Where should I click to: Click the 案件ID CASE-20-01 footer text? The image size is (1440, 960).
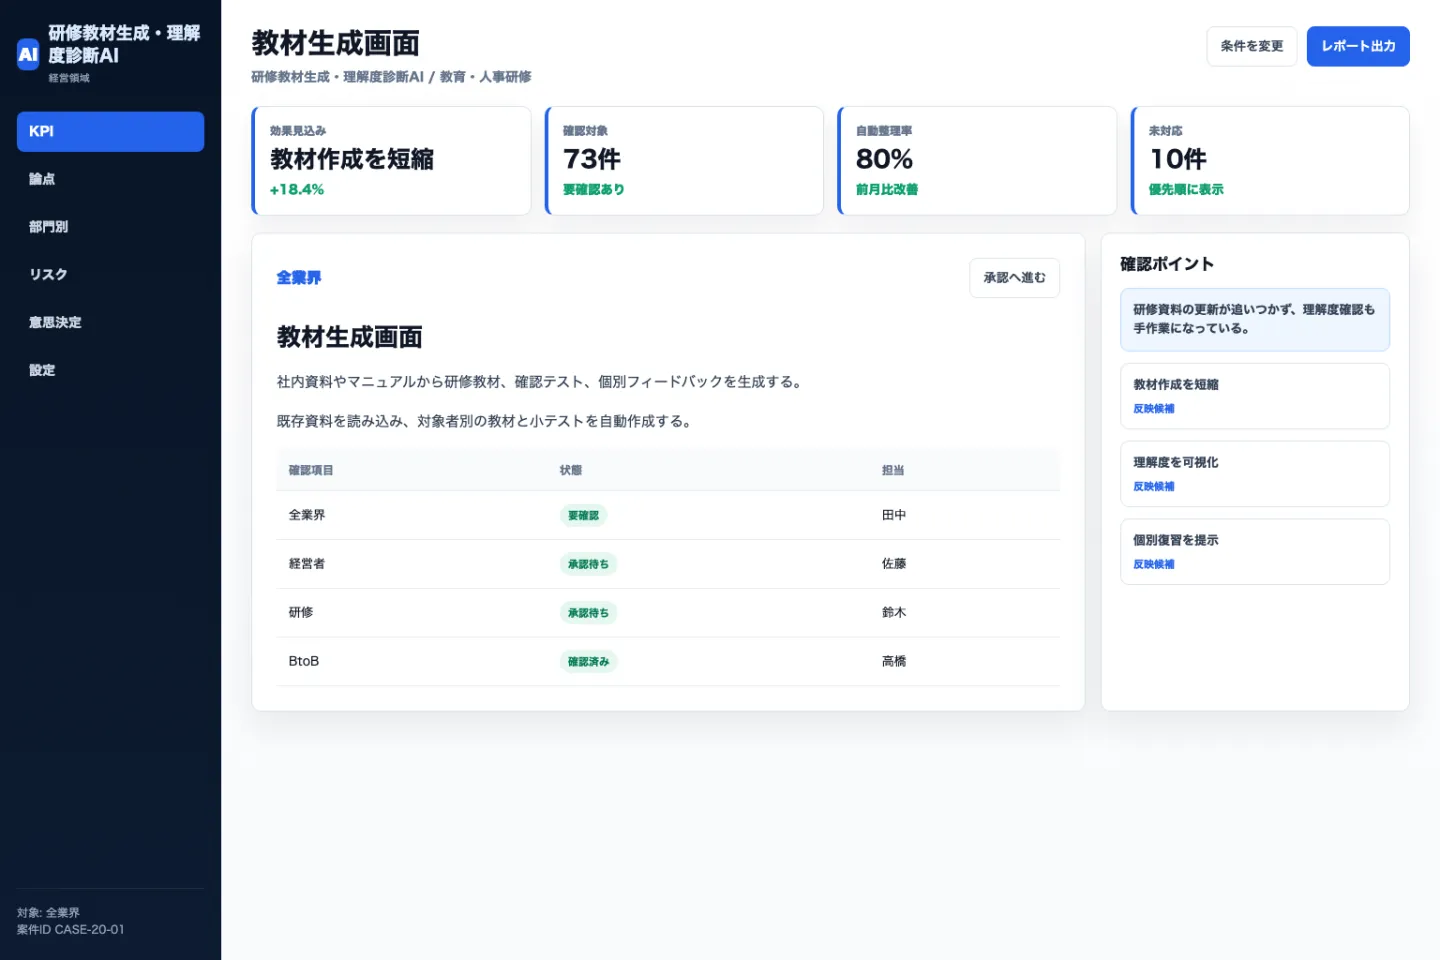coord(71,930)
